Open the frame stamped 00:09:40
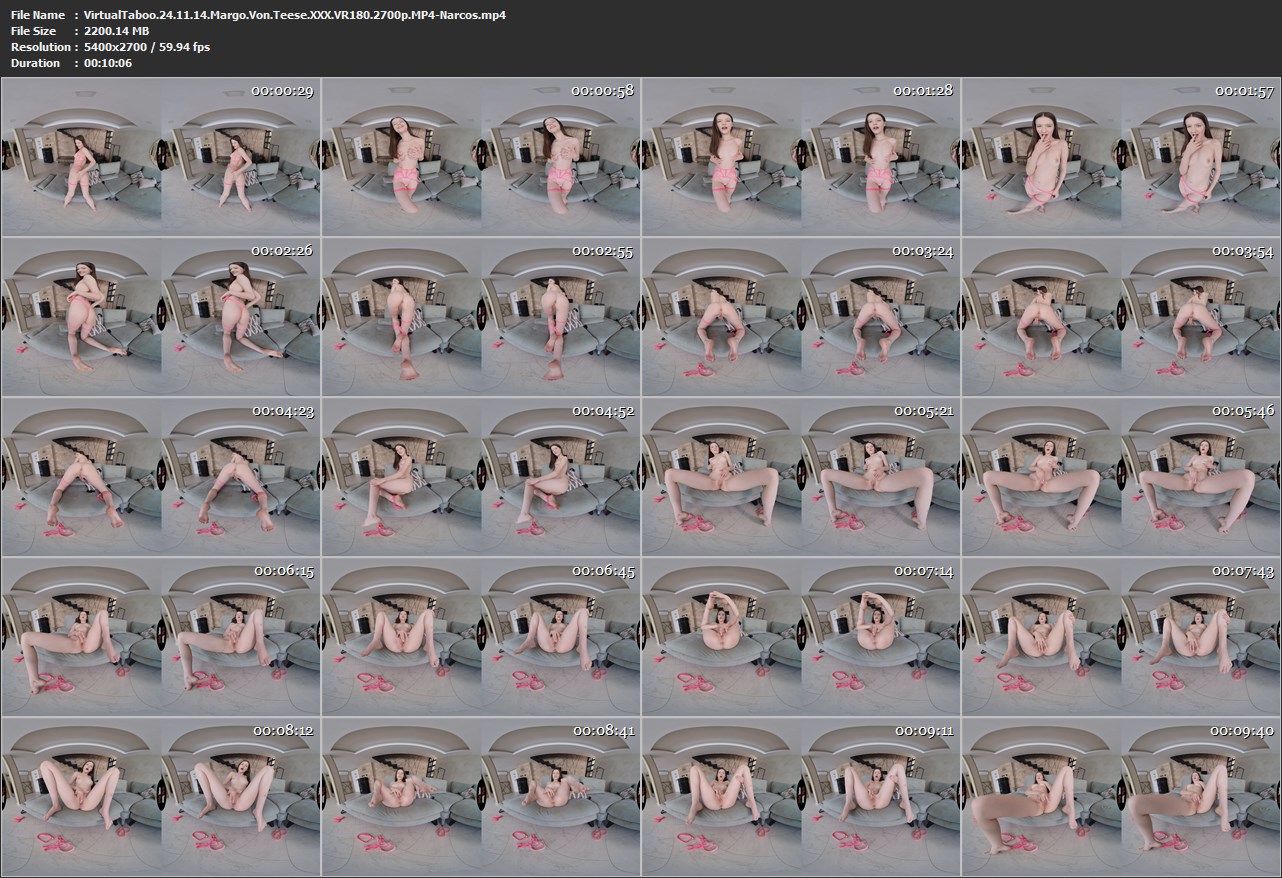 coord(1121,796)
